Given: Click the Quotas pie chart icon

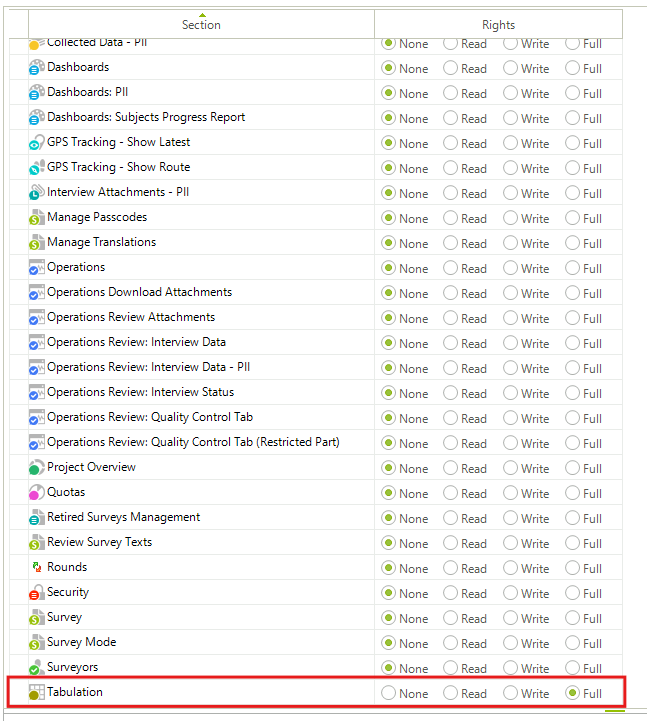Looking at the screenshot, I should click(36, 492).
